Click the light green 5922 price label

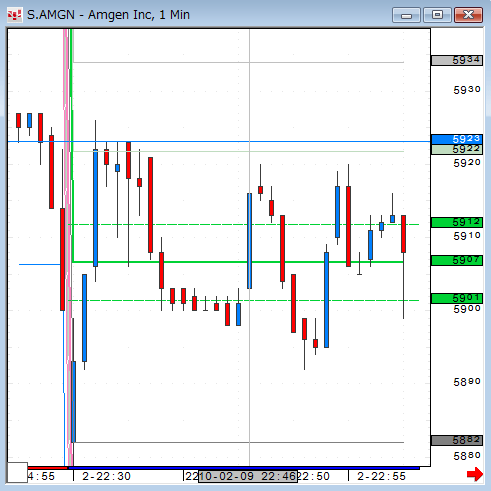pyautogui.click(x=457, y=149)
